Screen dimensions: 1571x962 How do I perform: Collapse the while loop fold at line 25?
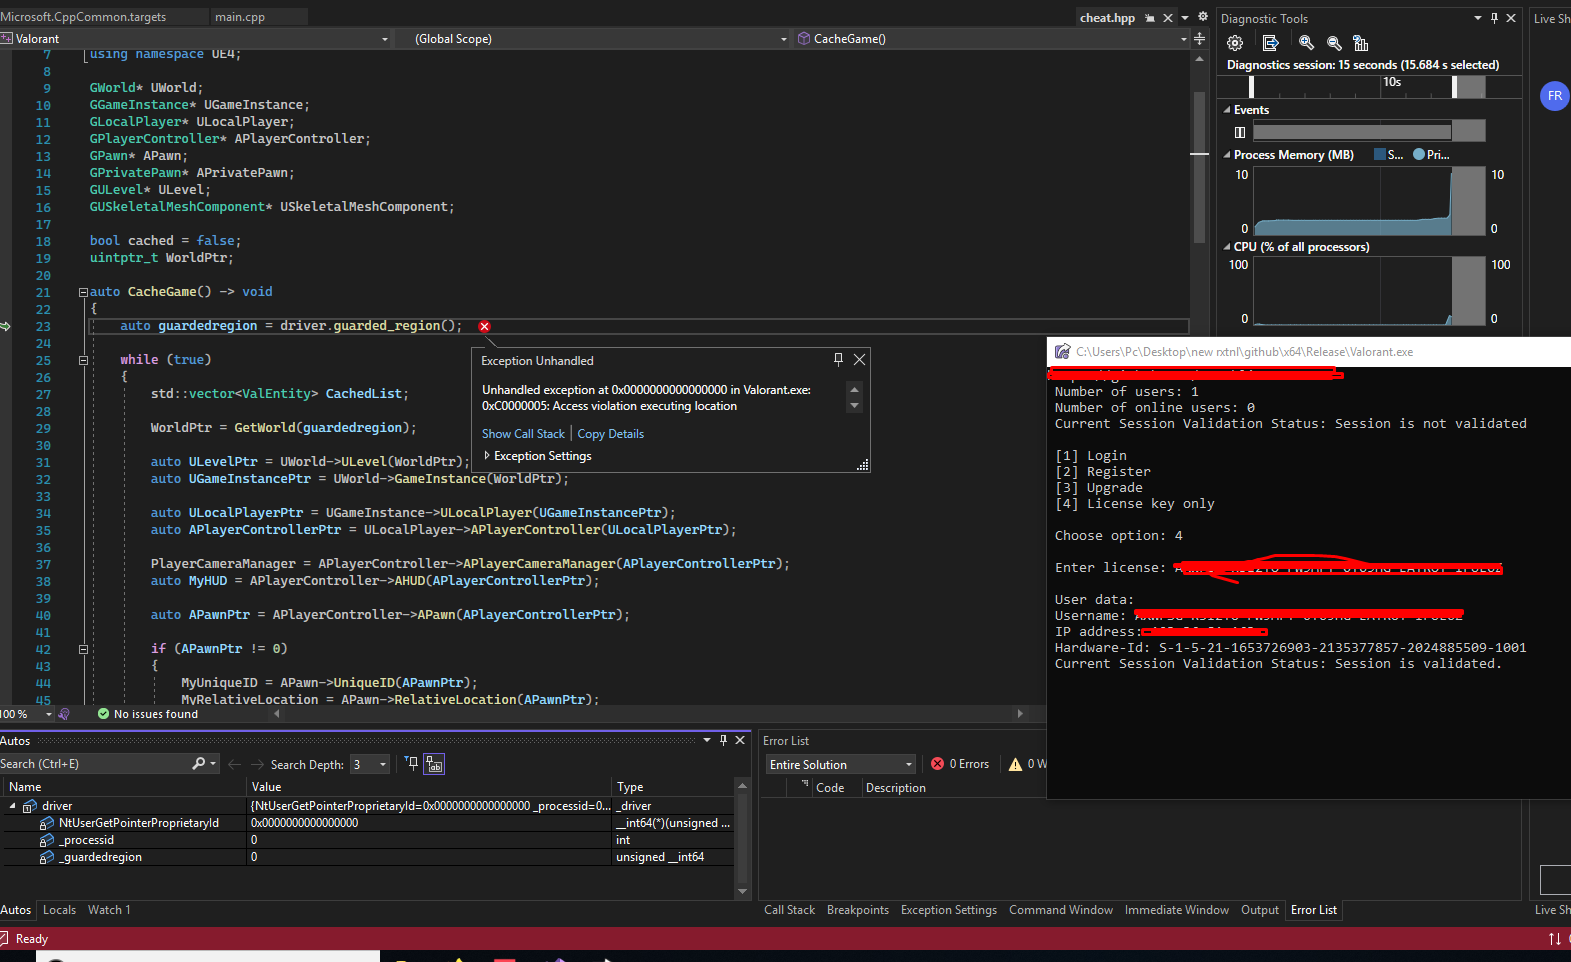[83, 360]
